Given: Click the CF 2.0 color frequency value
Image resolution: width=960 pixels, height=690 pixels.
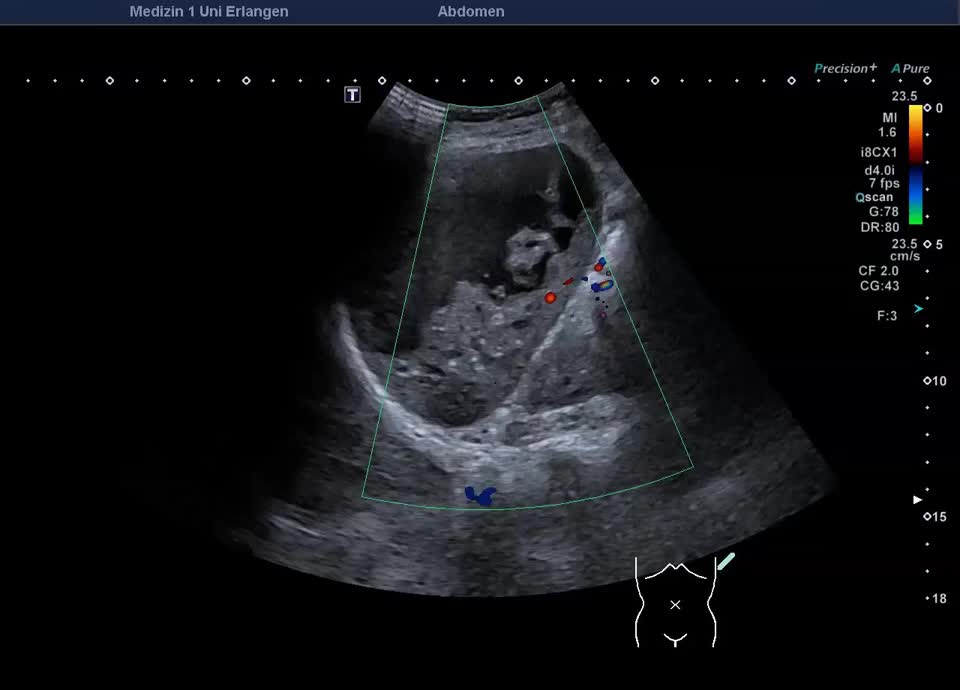Looking at the screenshot, I should point(878,271).
